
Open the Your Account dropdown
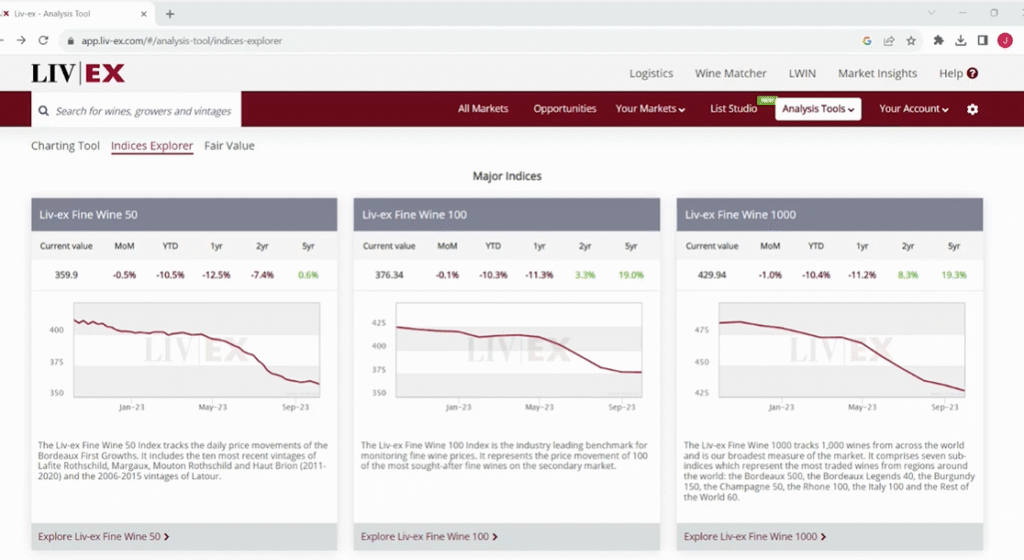point(913,109)
